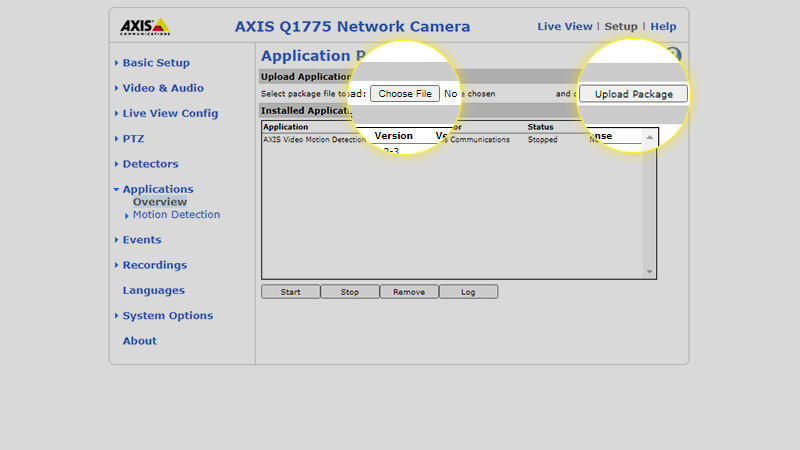Expand the Recordings menu
The height and width of the screenshot is (450, 800).
point(155,265)
